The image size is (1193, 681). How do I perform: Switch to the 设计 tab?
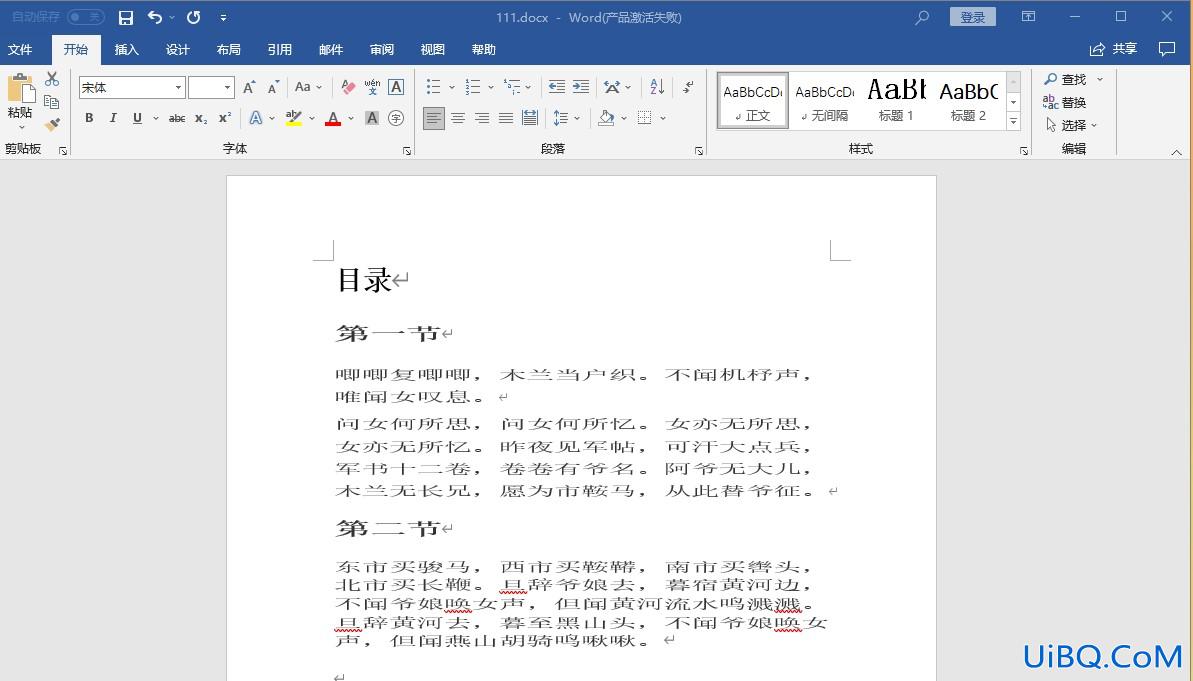point(177,49)
